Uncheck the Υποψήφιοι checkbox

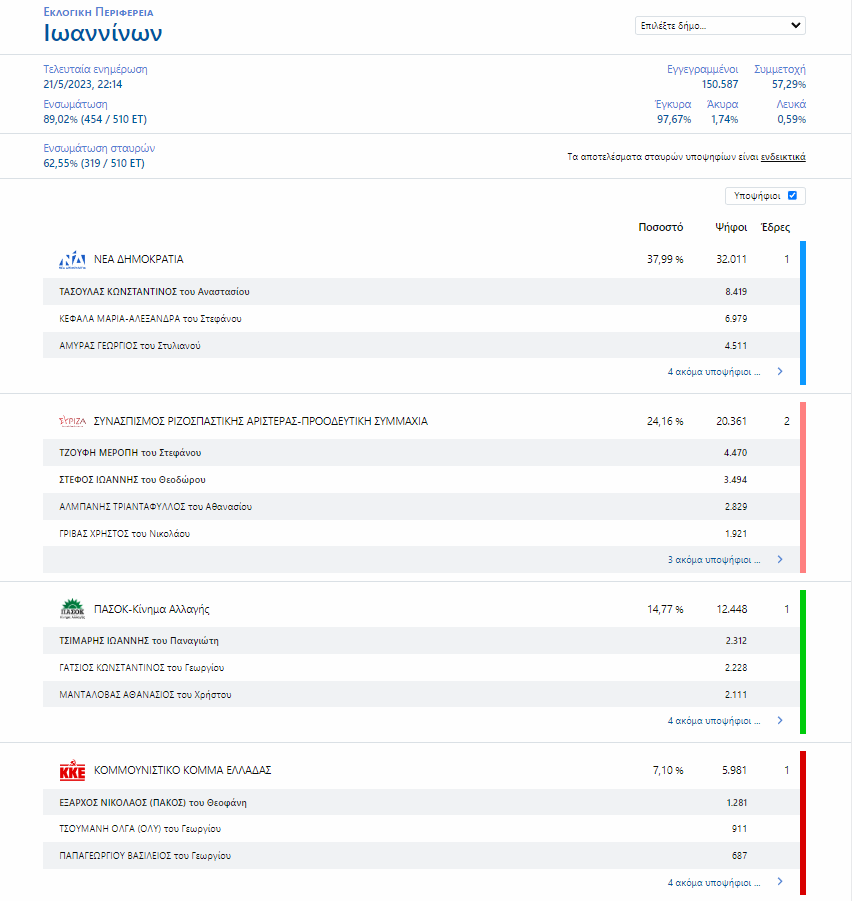point(793,196)
